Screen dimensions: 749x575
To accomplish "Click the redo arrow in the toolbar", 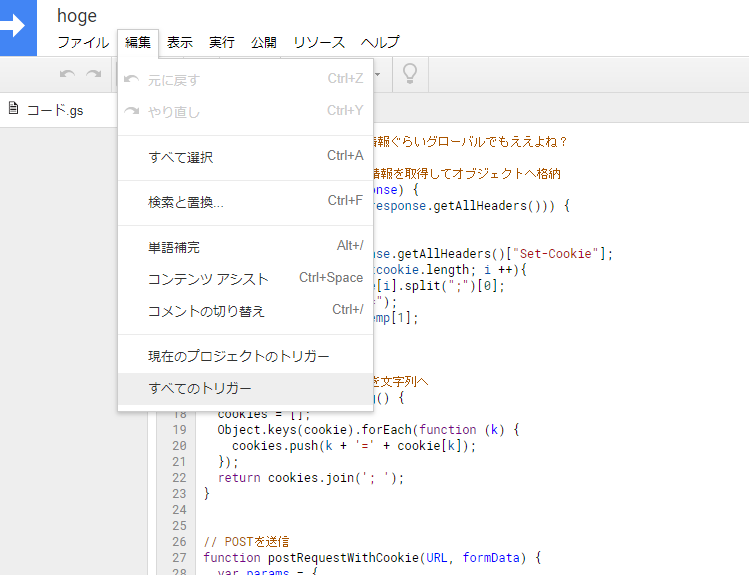I will 93,73.
